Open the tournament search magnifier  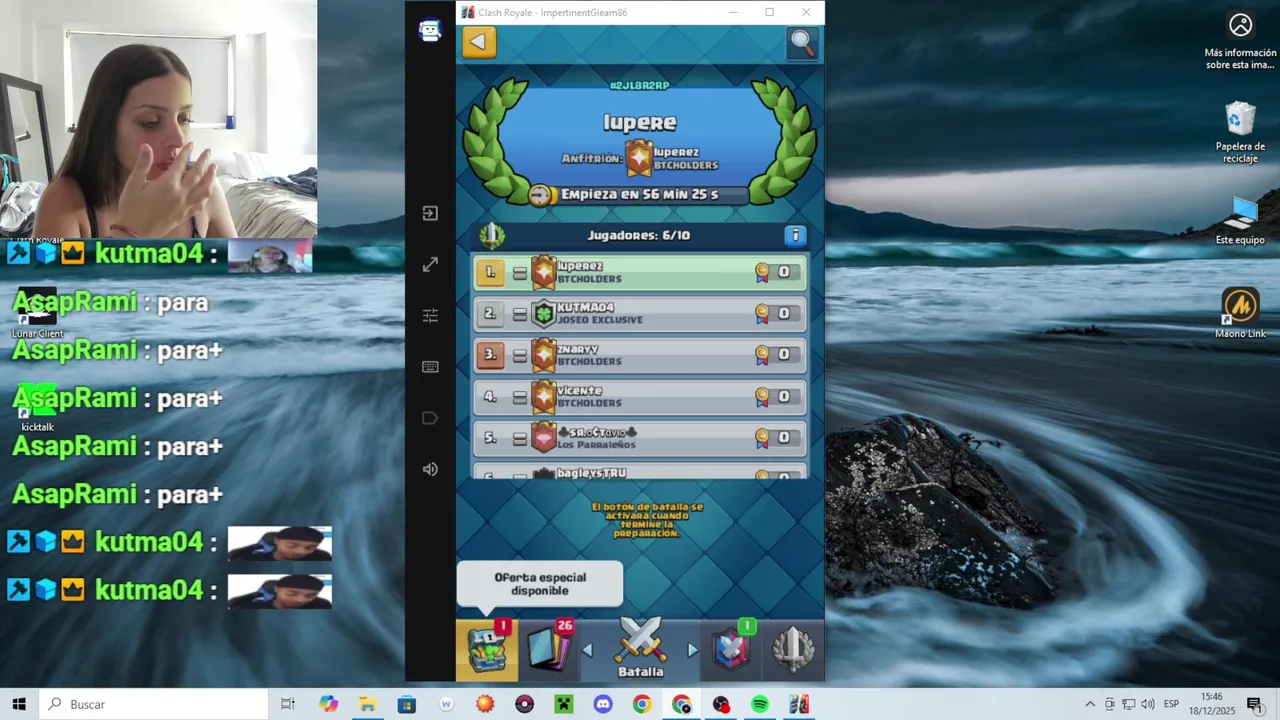(802, 42)
